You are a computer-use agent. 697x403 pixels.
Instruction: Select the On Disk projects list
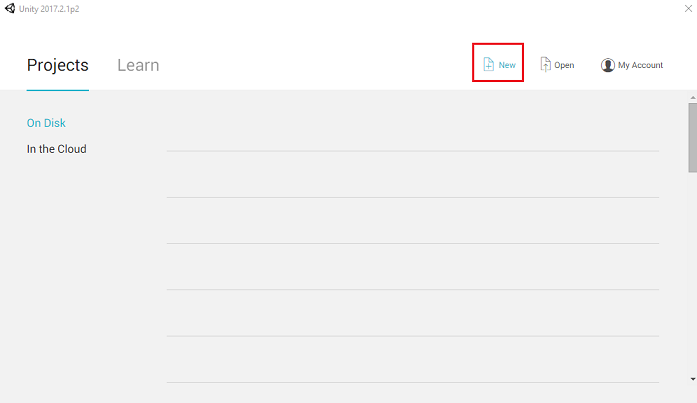[46, 123]
